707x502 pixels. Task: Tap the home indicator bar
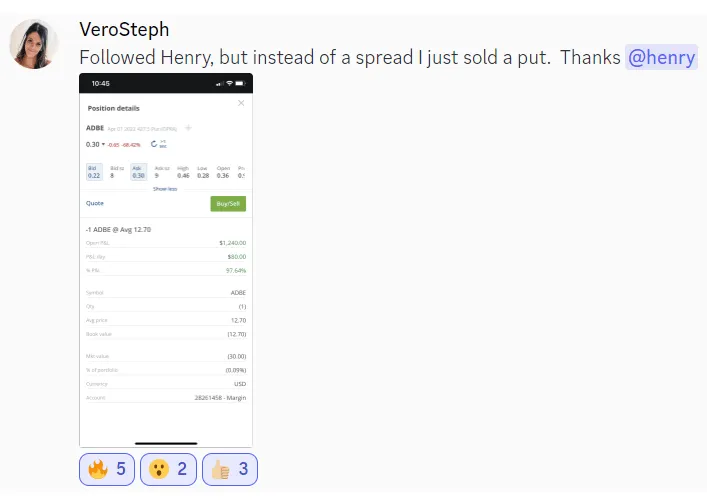[166, 443]
